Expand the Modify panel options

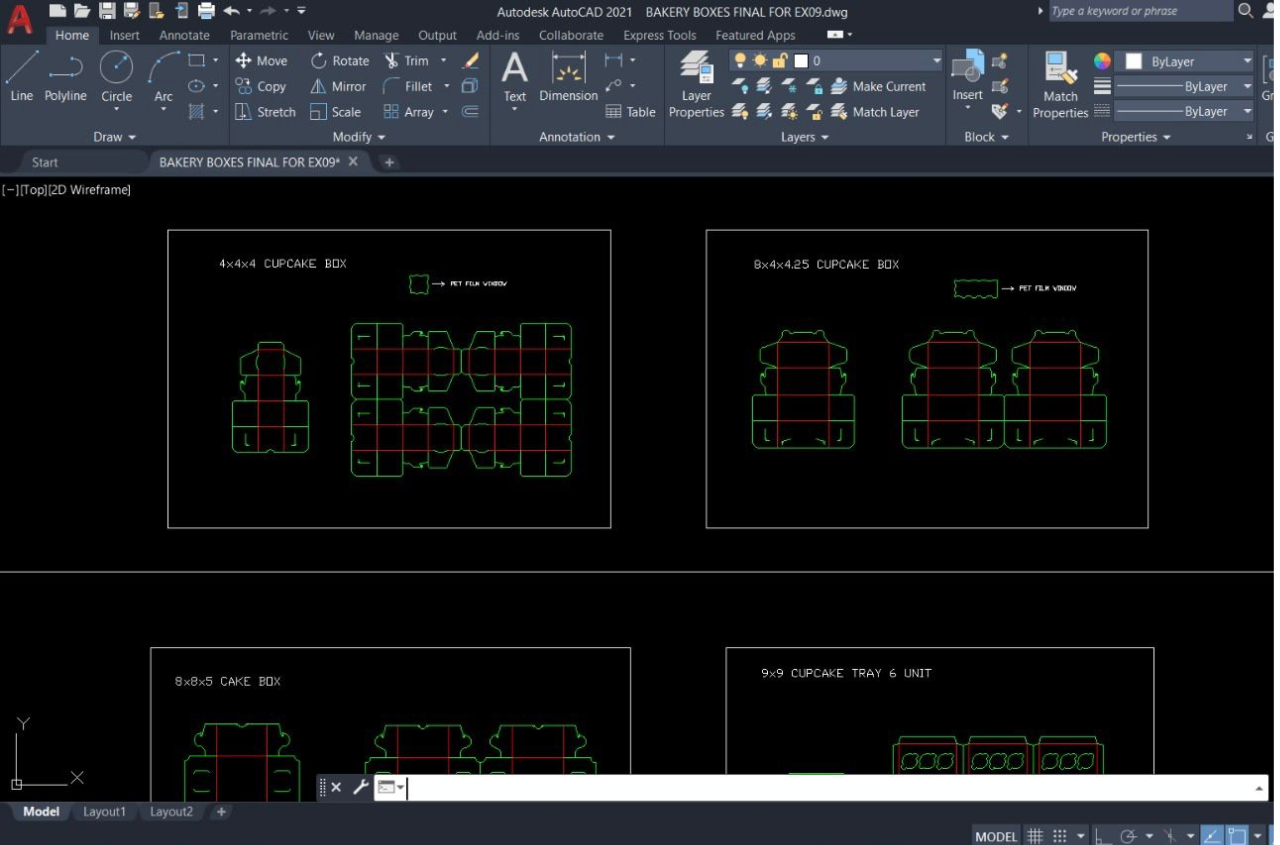359,137
